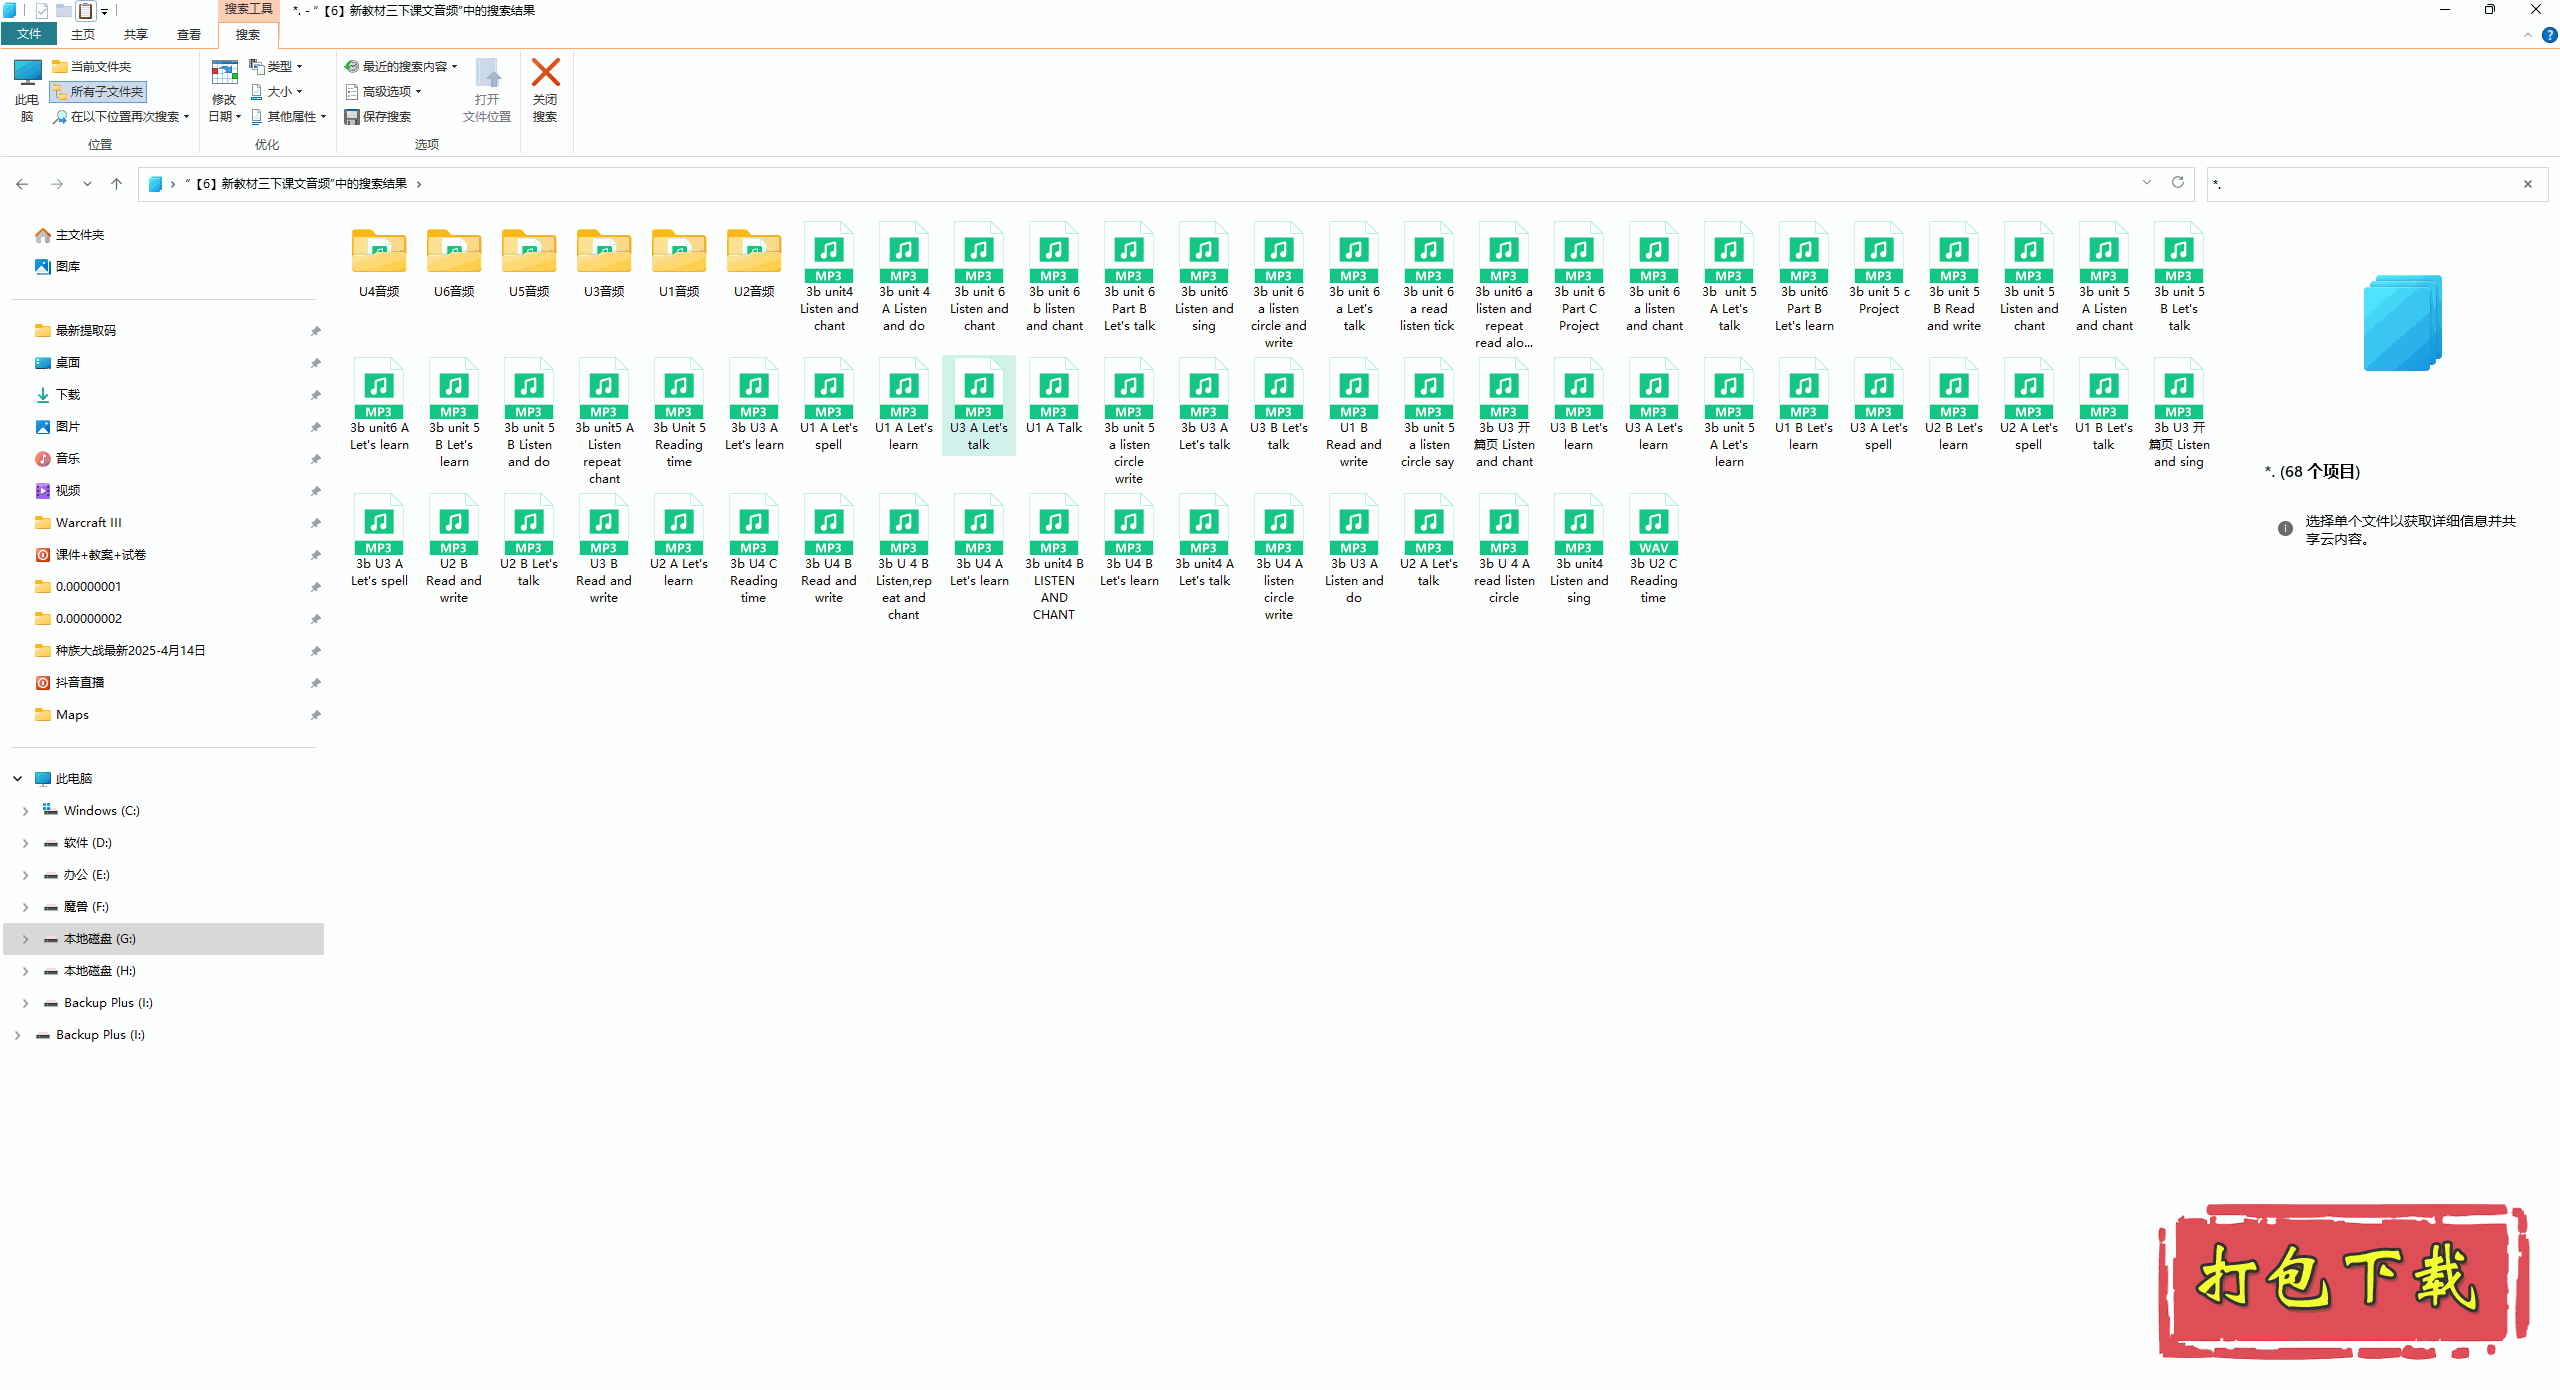Switch to the Share ribbon tab

coord(136,34)
